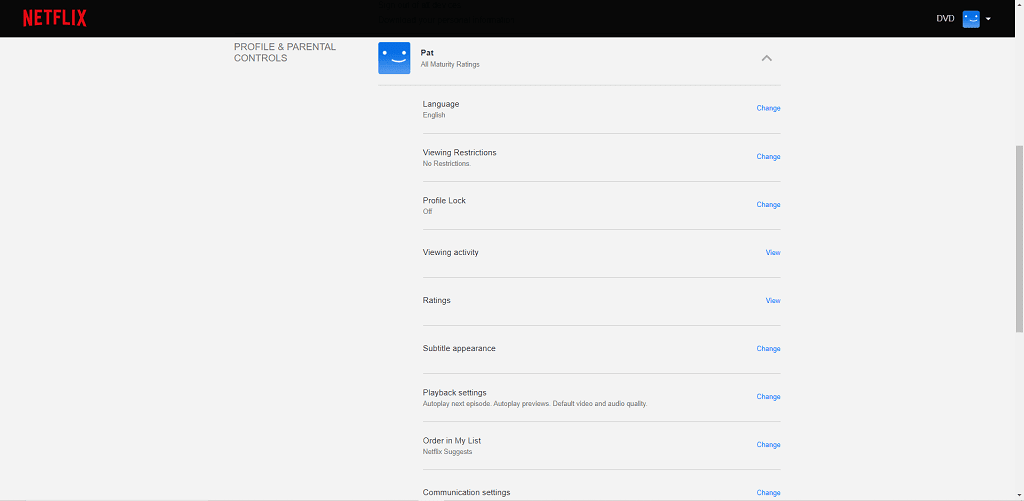Image resolution: width=1024 pixels, height=501 pixels.
Task: Change Order in My List
Action: [x=768, y=445]
